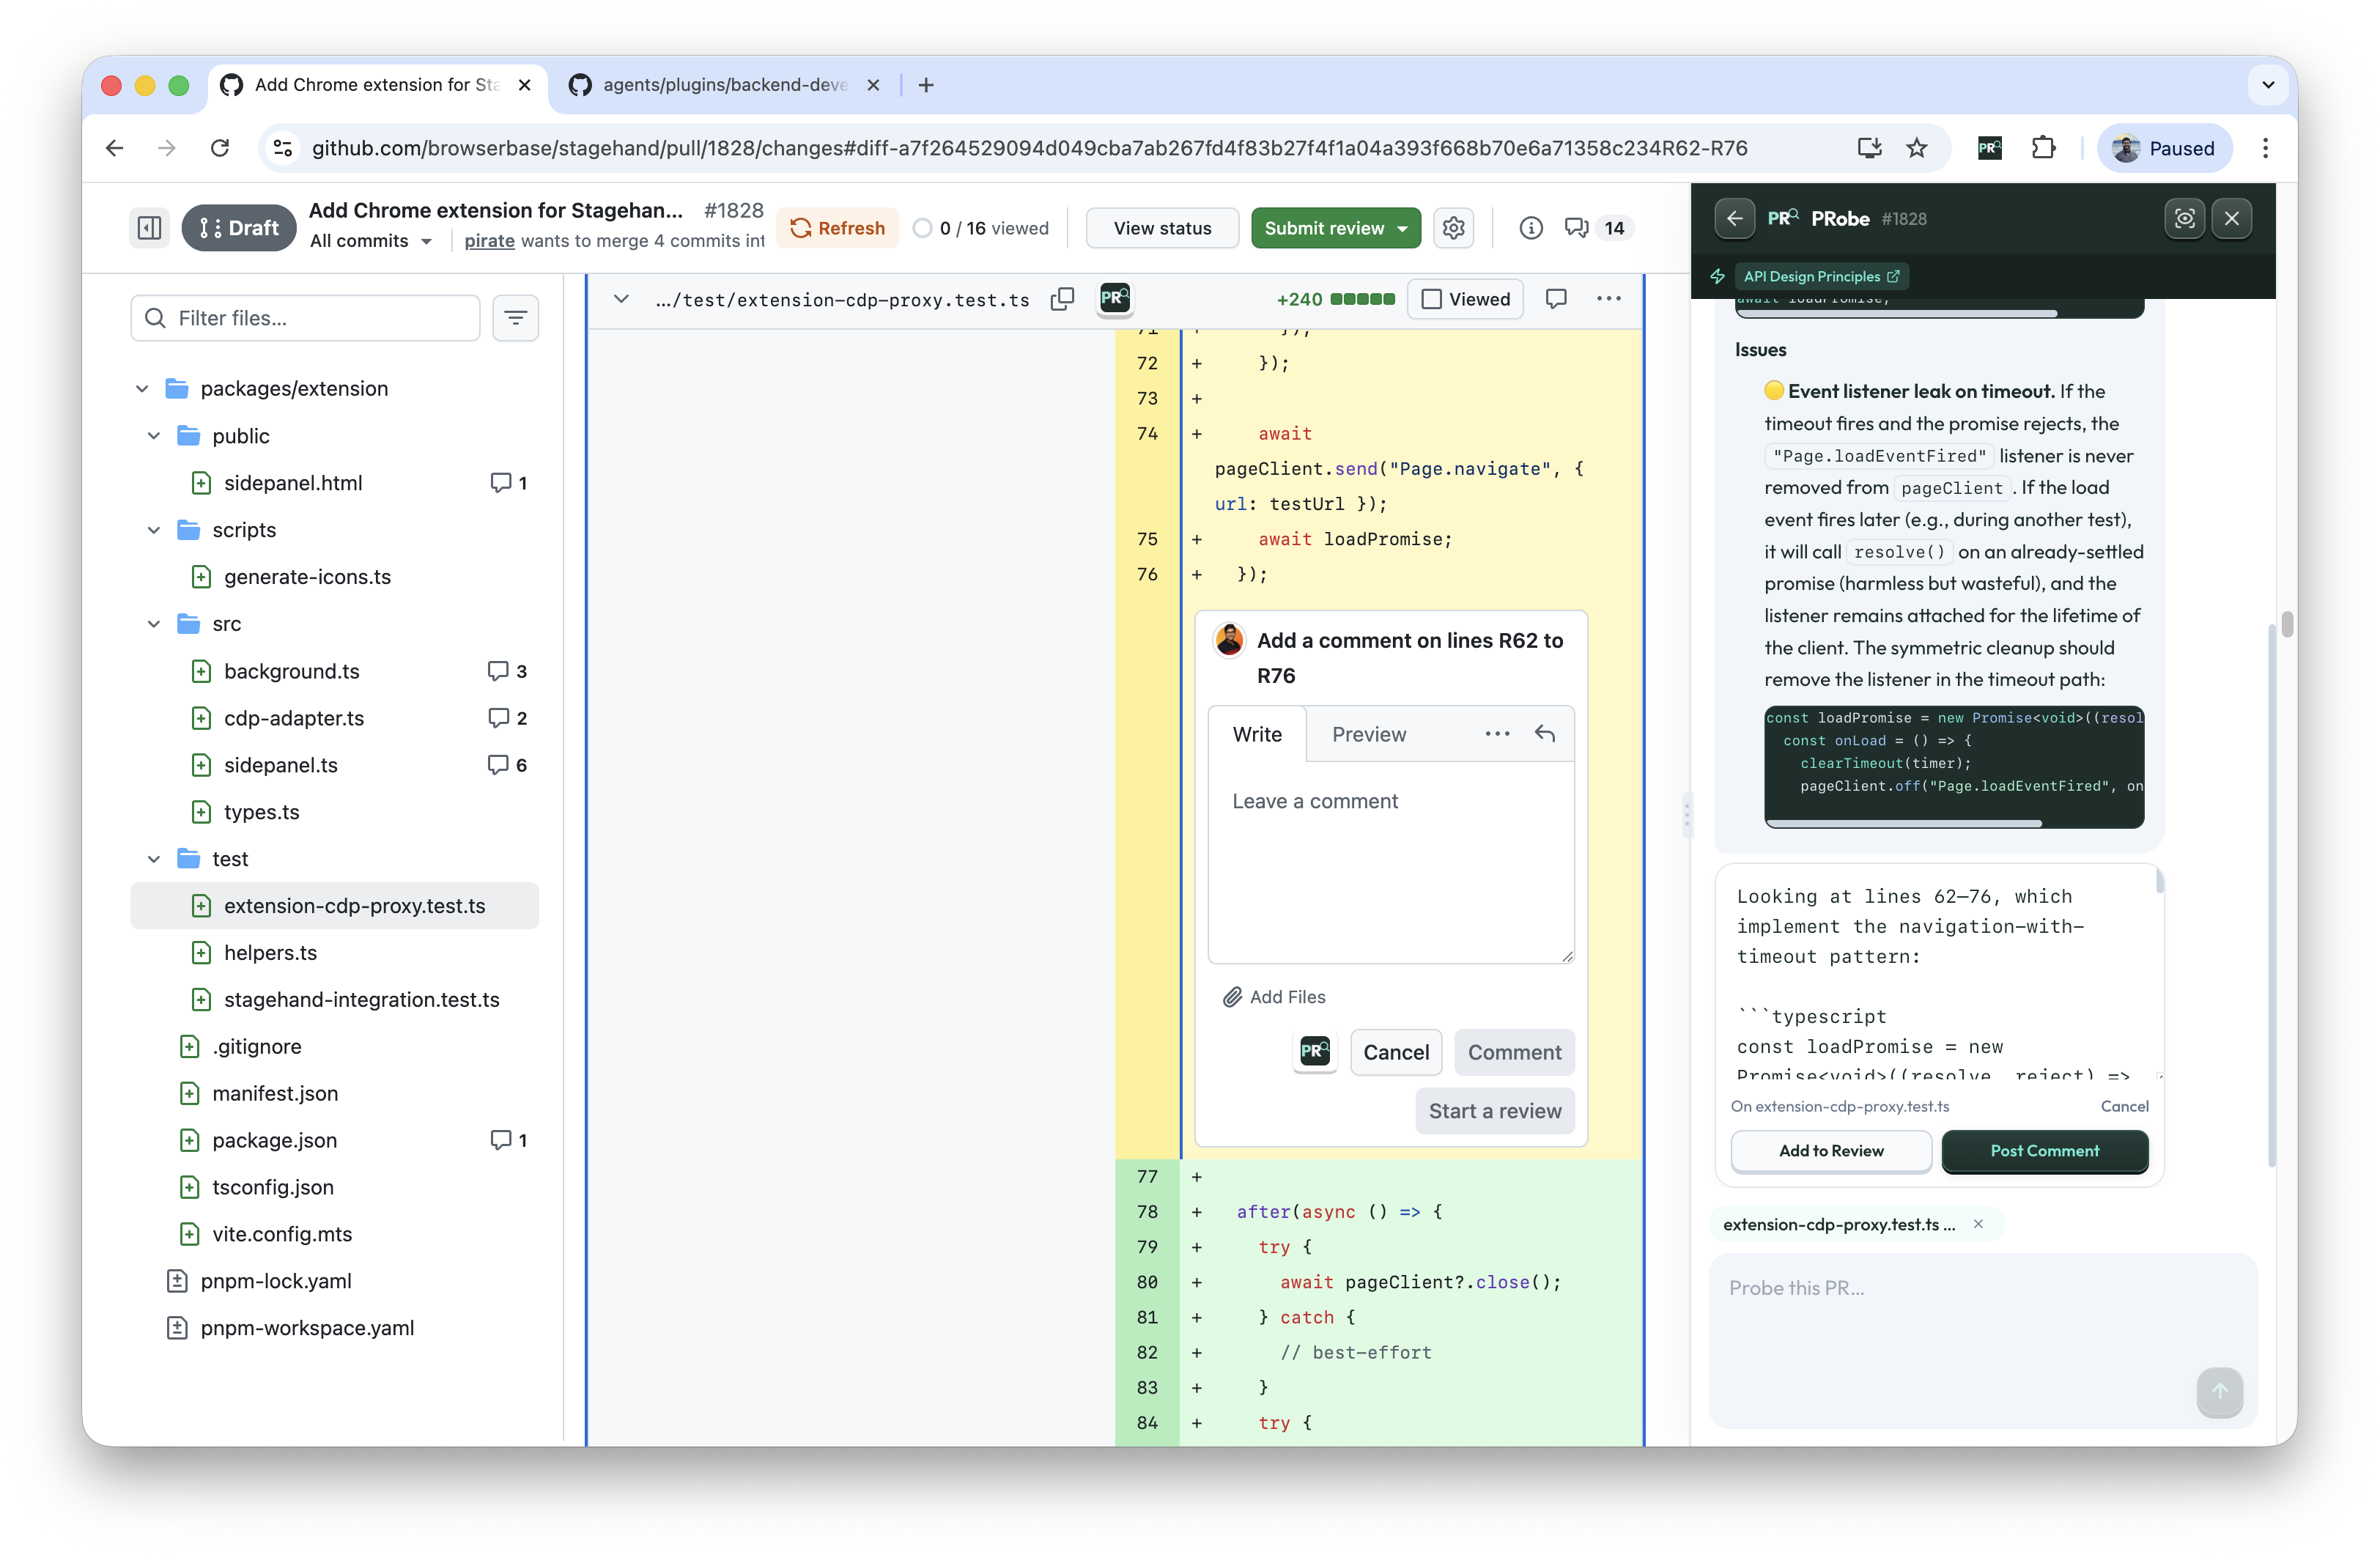Open the file filter options icon
The width and height of the screenshot is (2380, 1555).
(515, 318)
